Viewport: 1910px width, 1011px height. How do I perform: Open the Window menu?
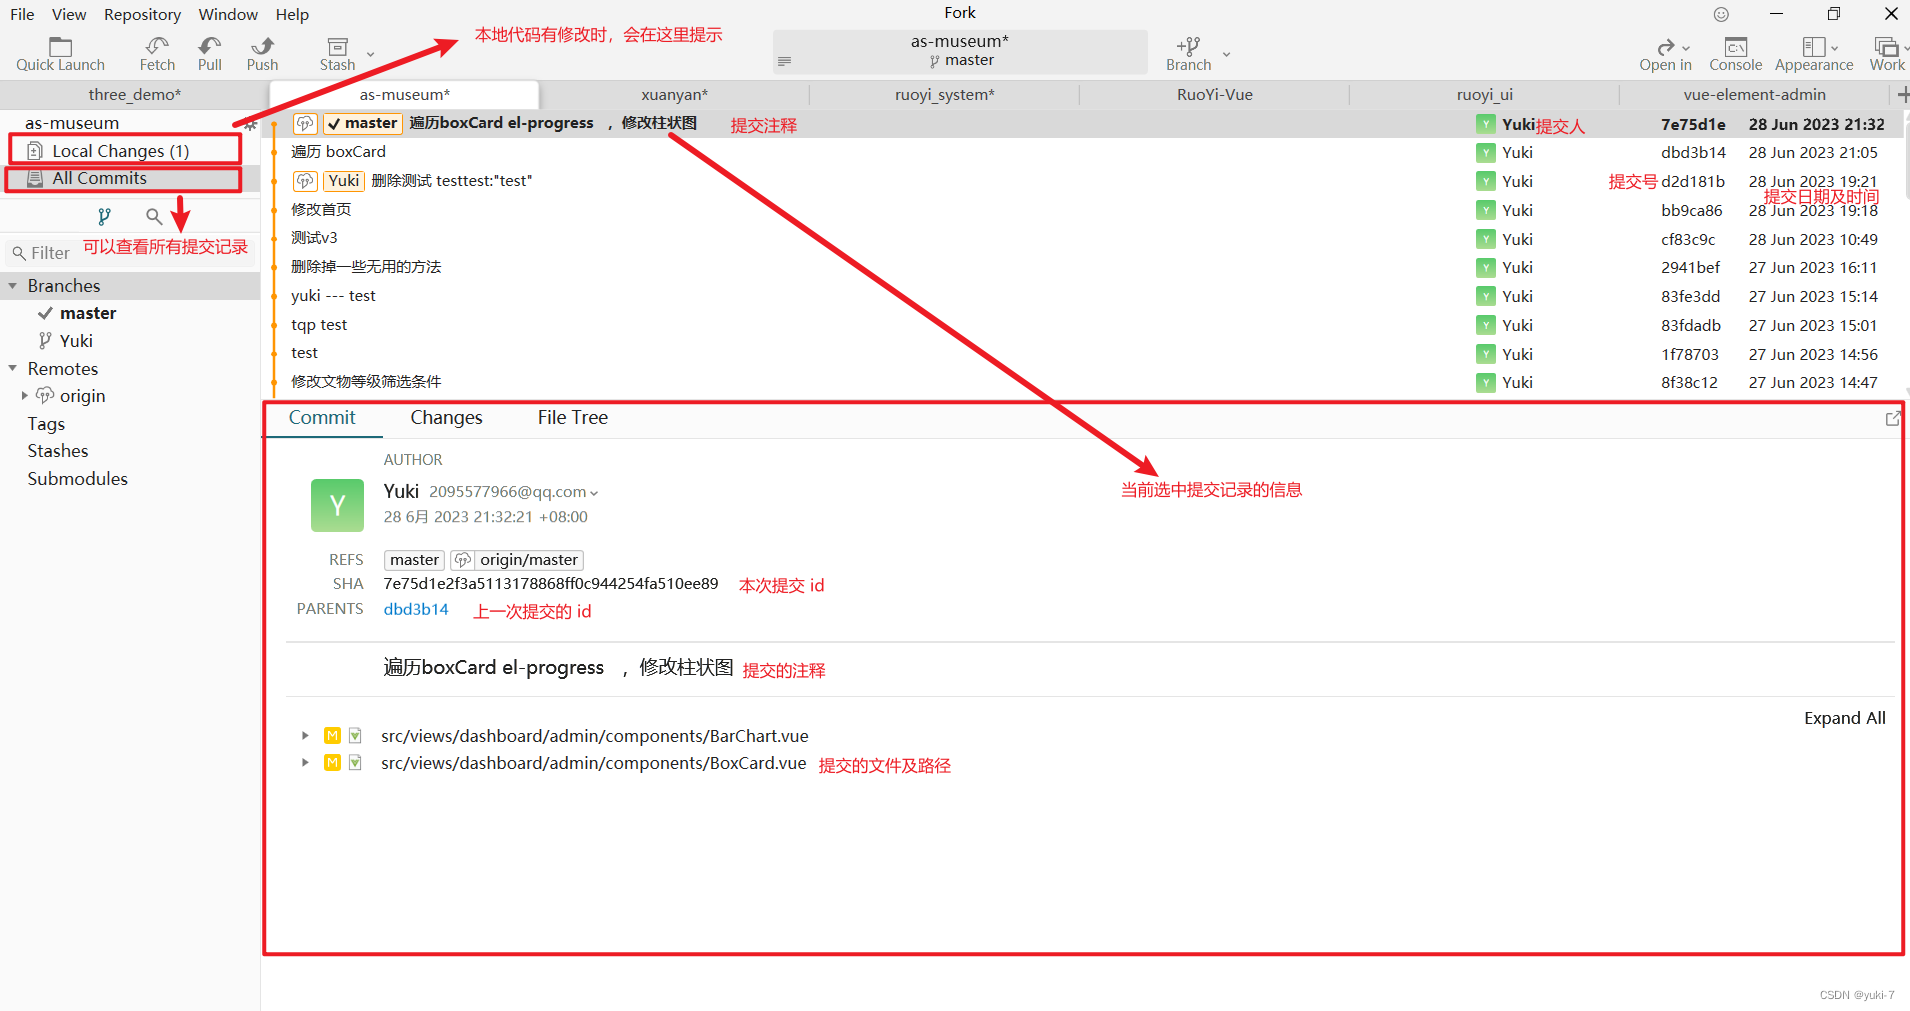click(228, 14)
